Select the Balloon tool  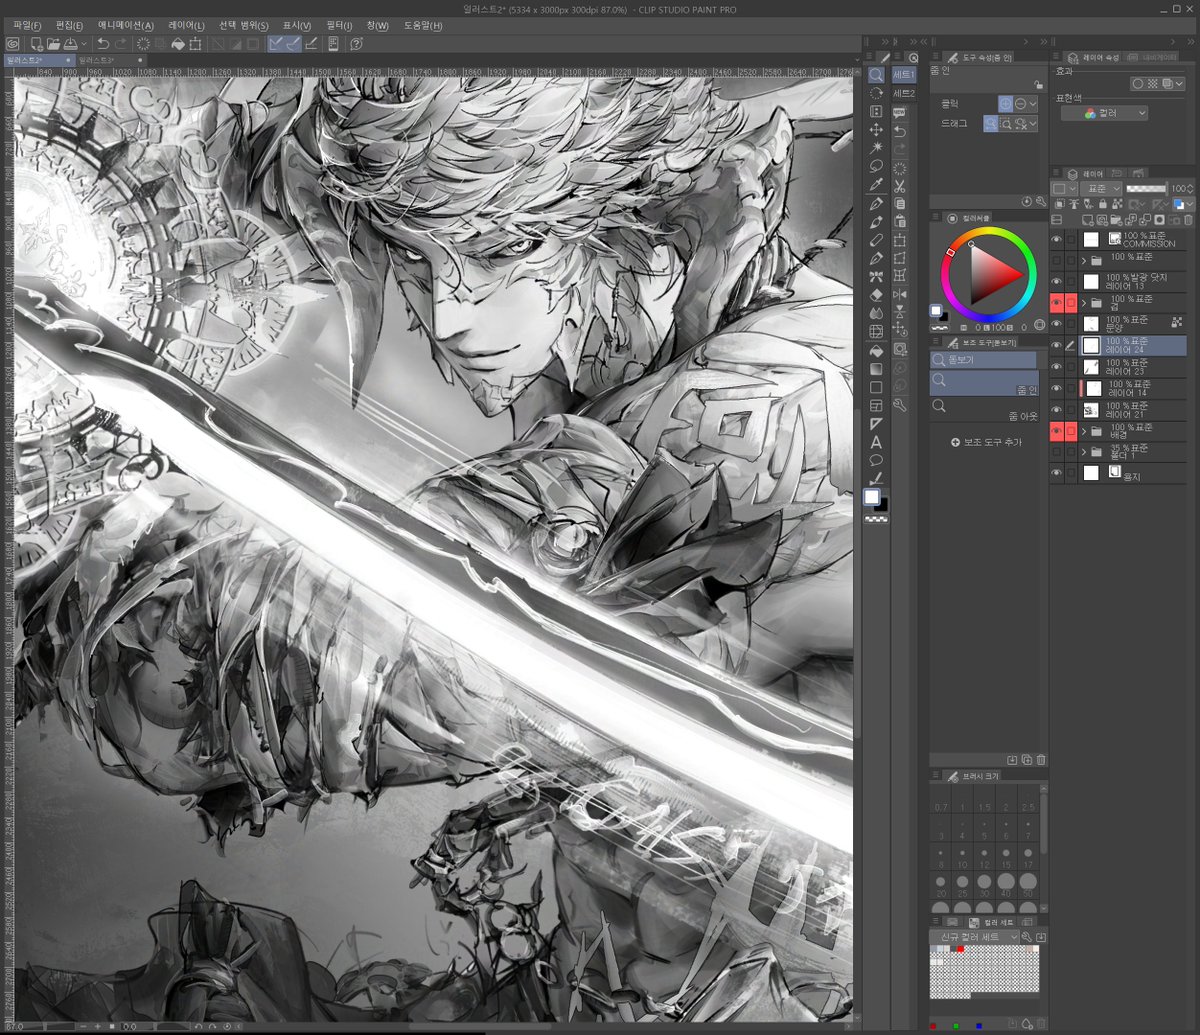[876, 460]
